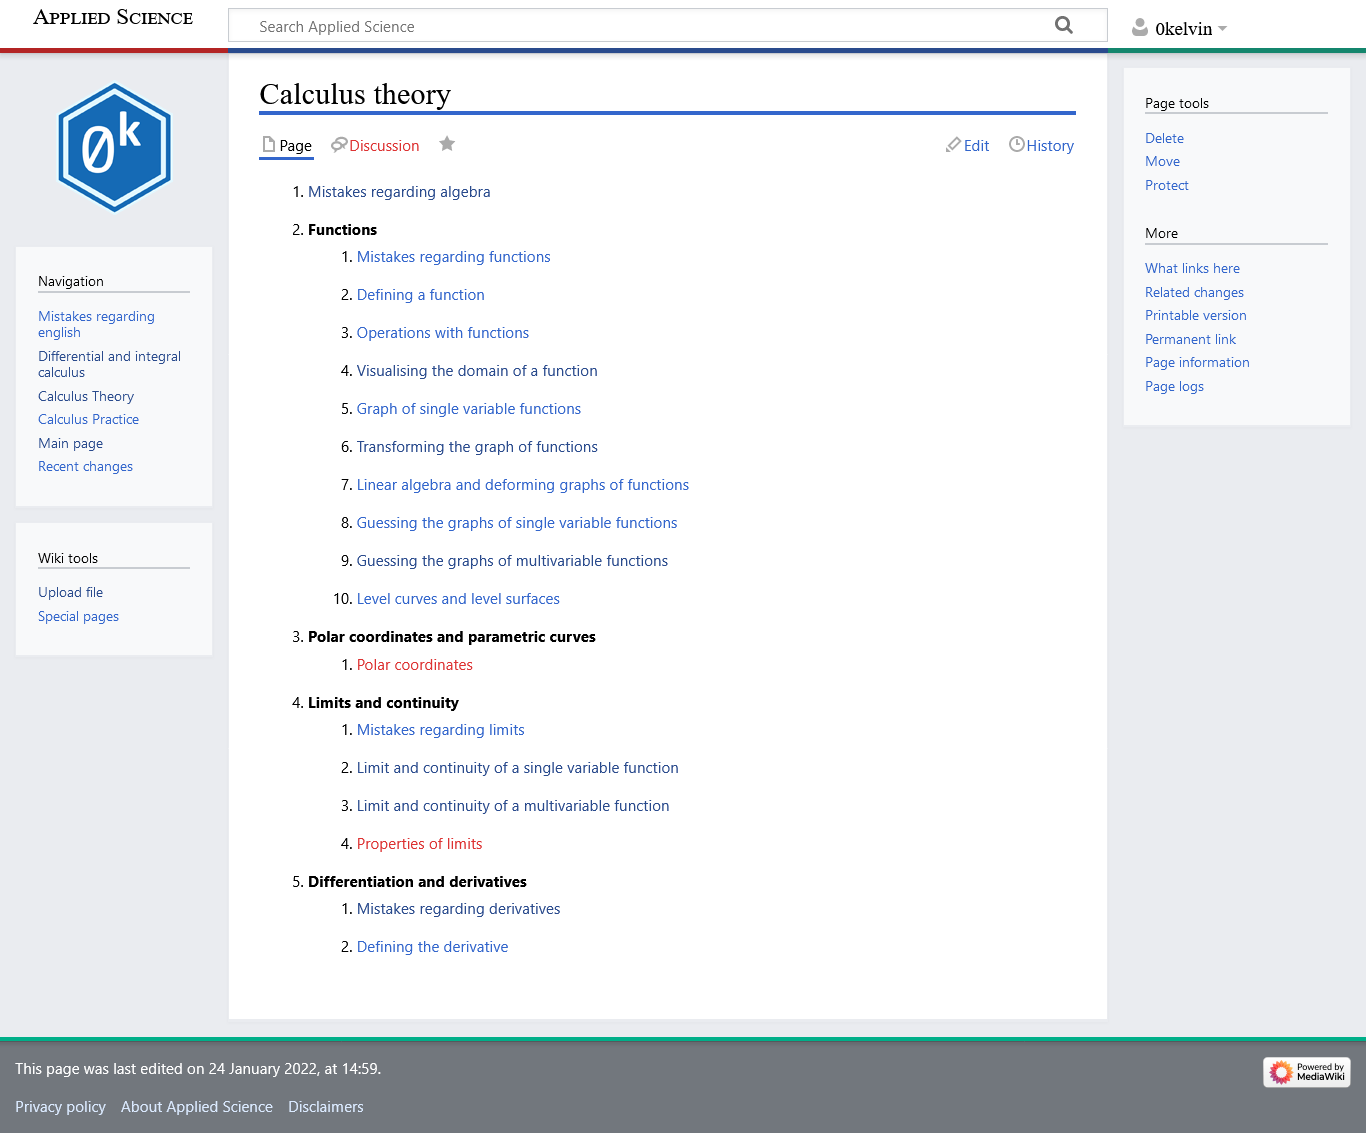Open the Discussion tab

tap(375, 146)
